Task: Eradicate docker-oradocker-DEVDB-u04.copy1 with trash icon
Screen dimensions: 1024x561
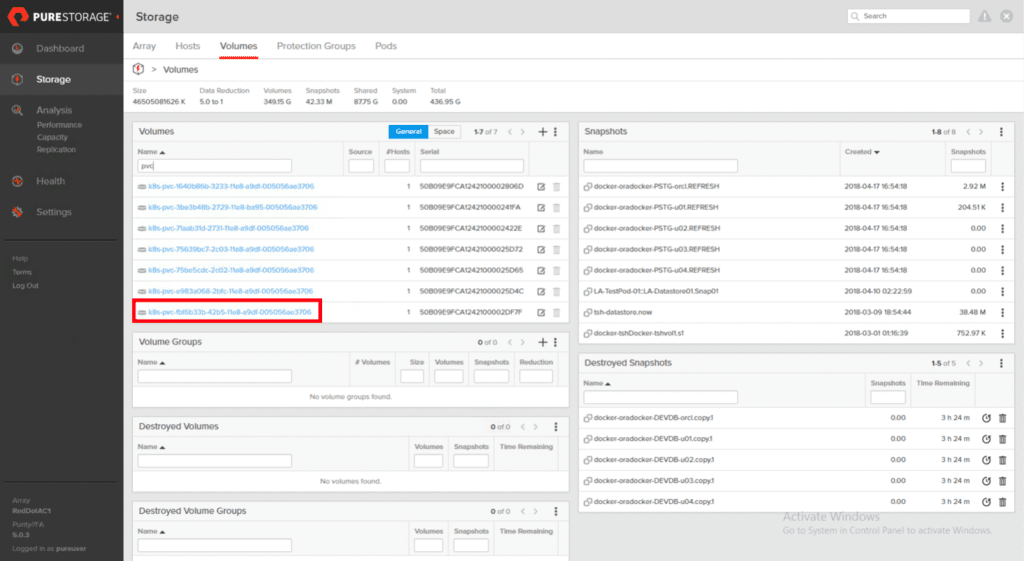Action: (1002, 502)
